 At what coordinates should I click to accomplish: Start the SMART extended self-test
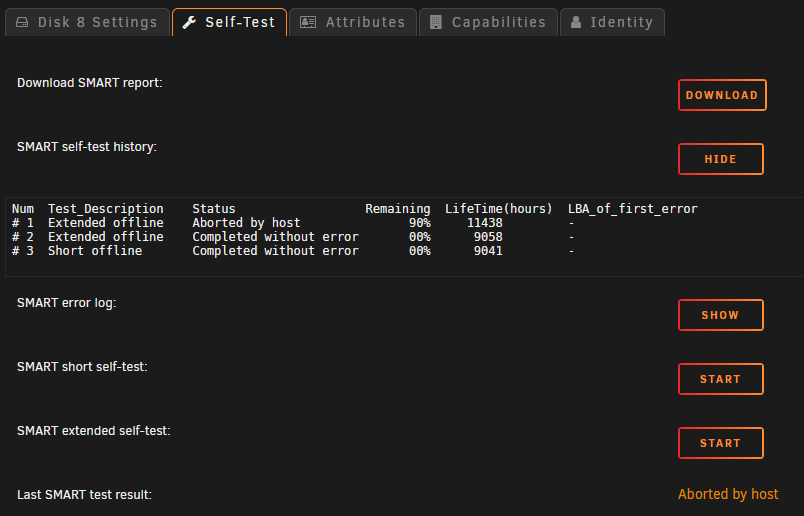point(720,443)
